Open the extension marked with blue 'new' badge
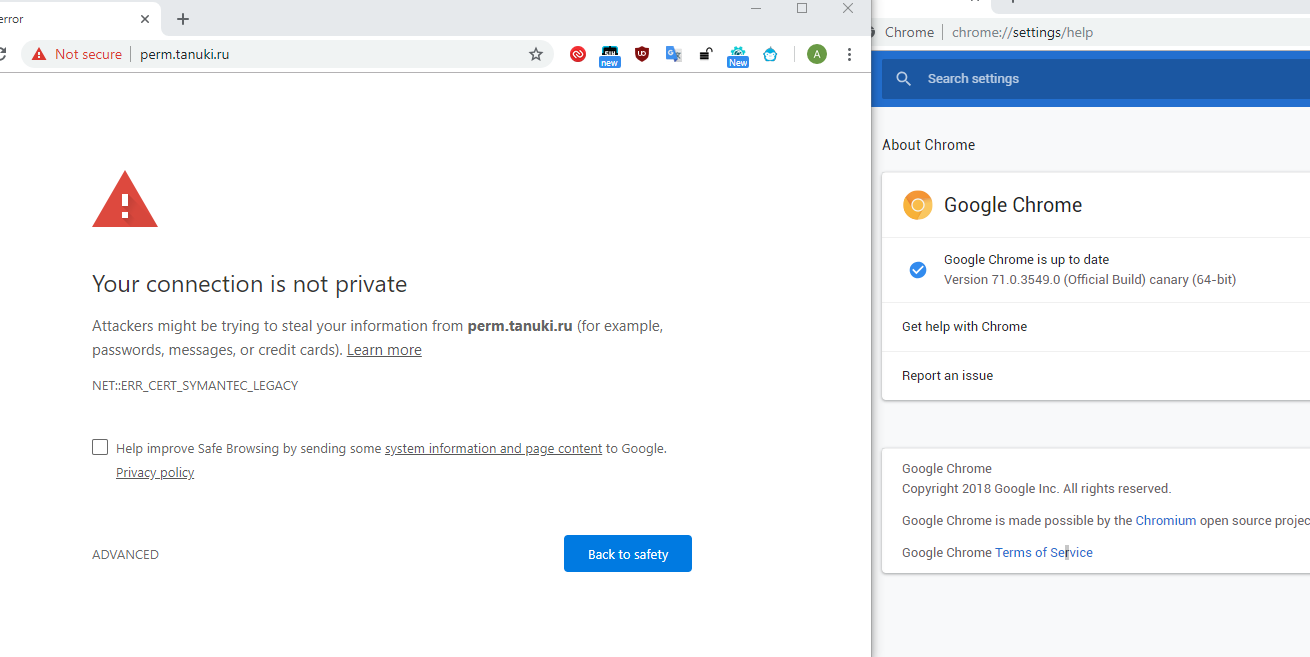Screen dimensions: 1310x657 click(x=609, y=52)
